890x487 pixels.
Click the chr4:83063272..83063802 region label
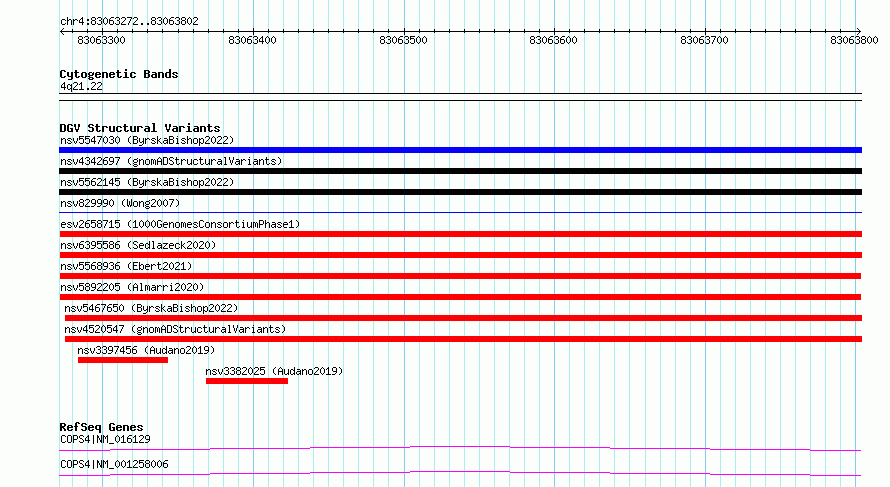129,22
